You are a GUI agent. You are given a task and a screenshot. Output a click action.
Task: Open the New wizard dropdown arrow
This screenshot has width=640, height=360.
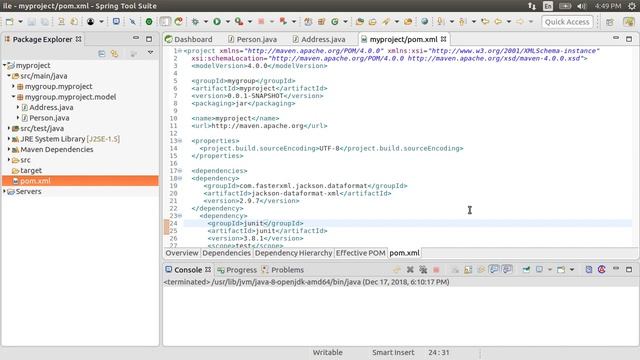point(20,22)
